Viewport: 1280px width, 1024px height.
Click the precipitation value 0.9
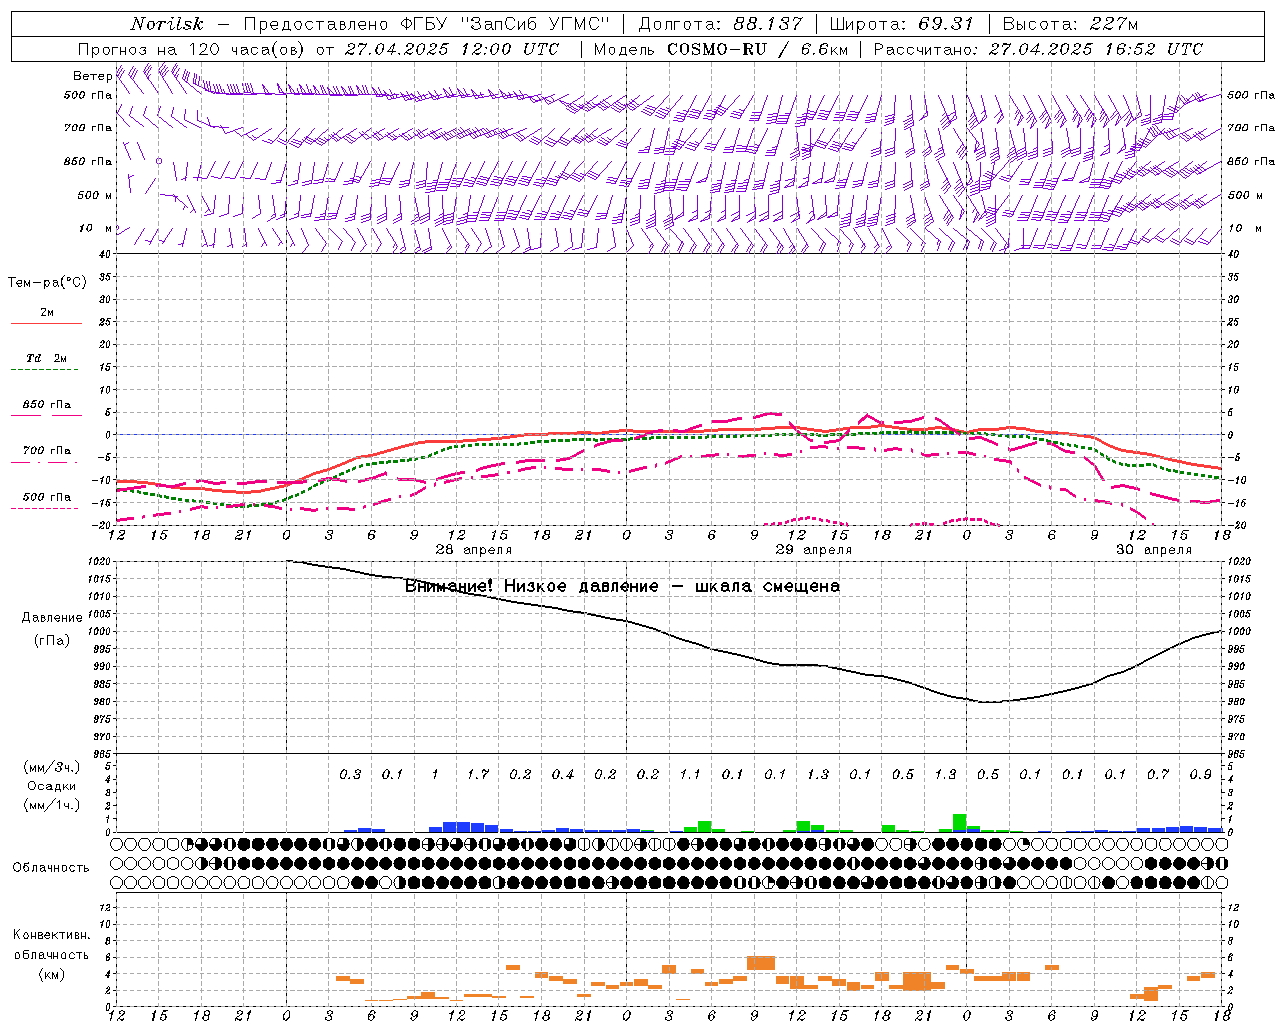click(x=1201, y=774)
